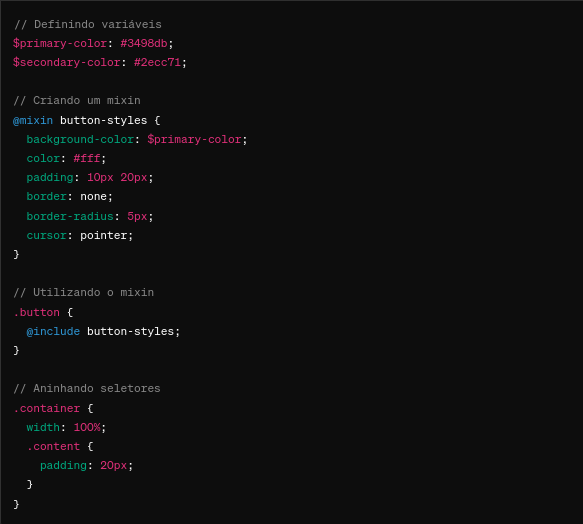Click the 'background-color' property
The image size is (583, 524).
(x=80, y=139)
